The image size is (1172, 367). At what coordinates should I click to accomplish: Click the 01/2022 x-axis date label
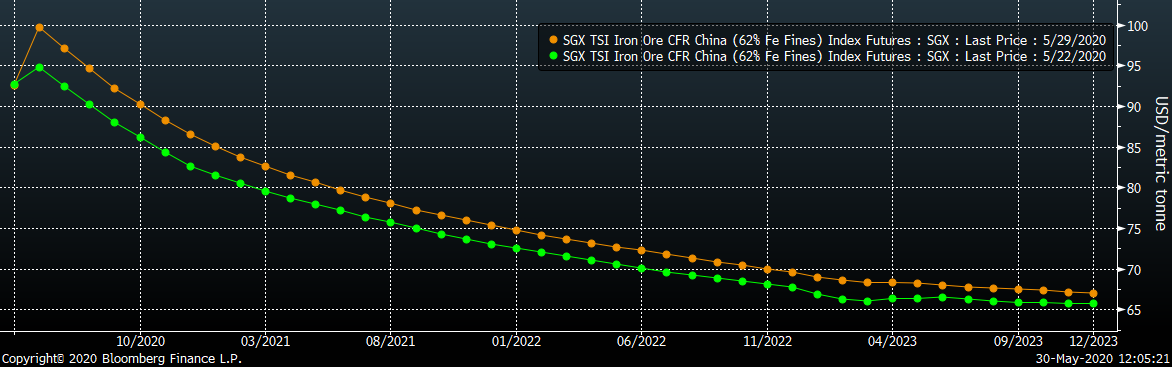click(x=516, y=341)
